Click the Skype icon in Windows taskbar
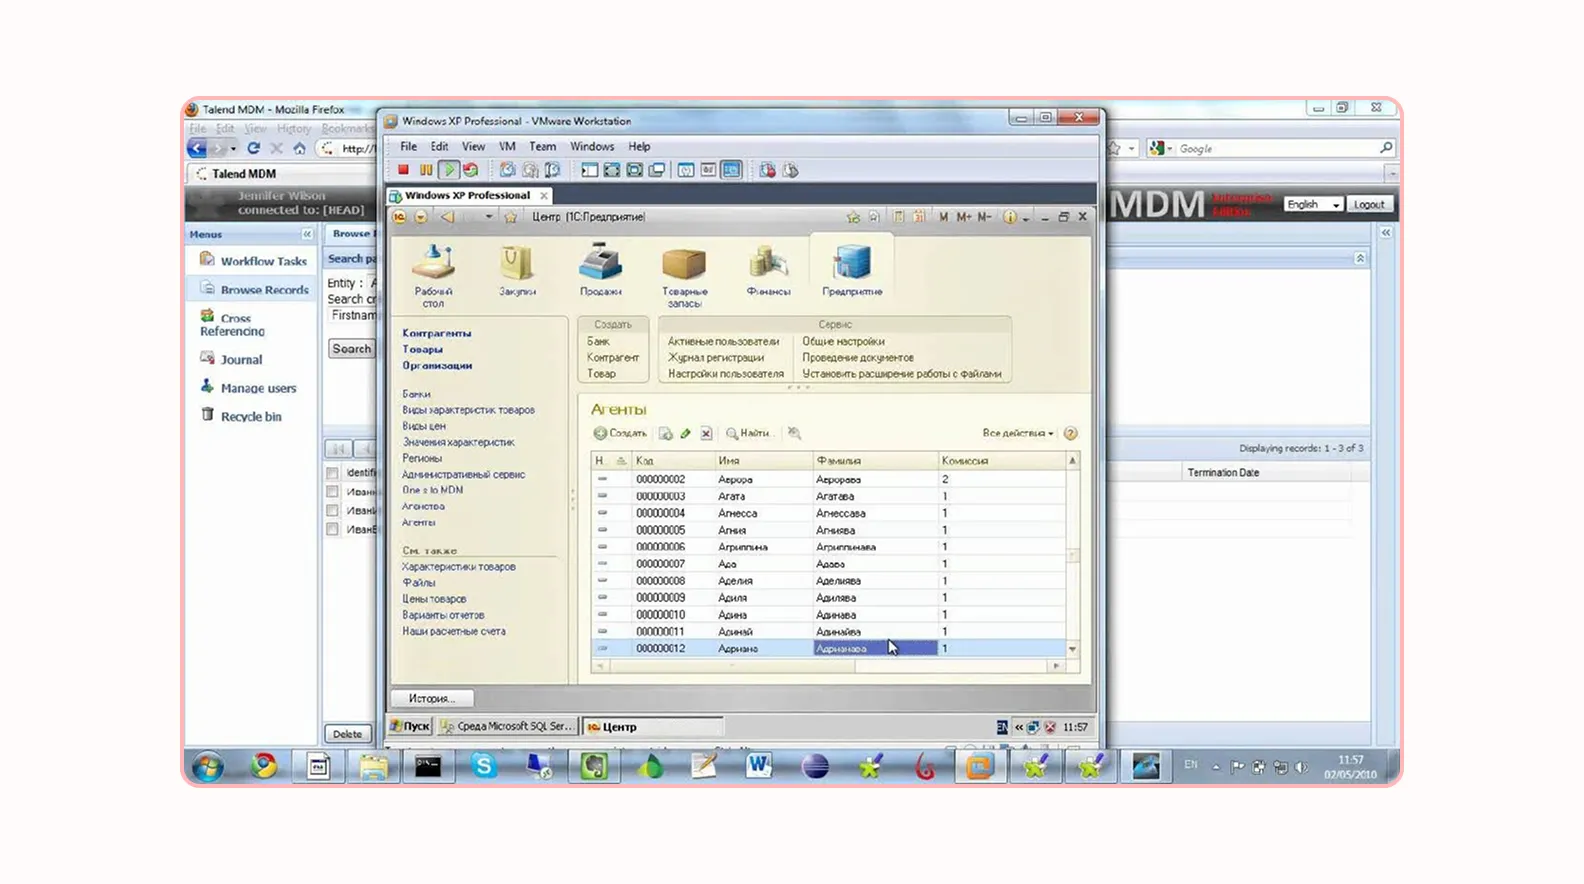 484,766
